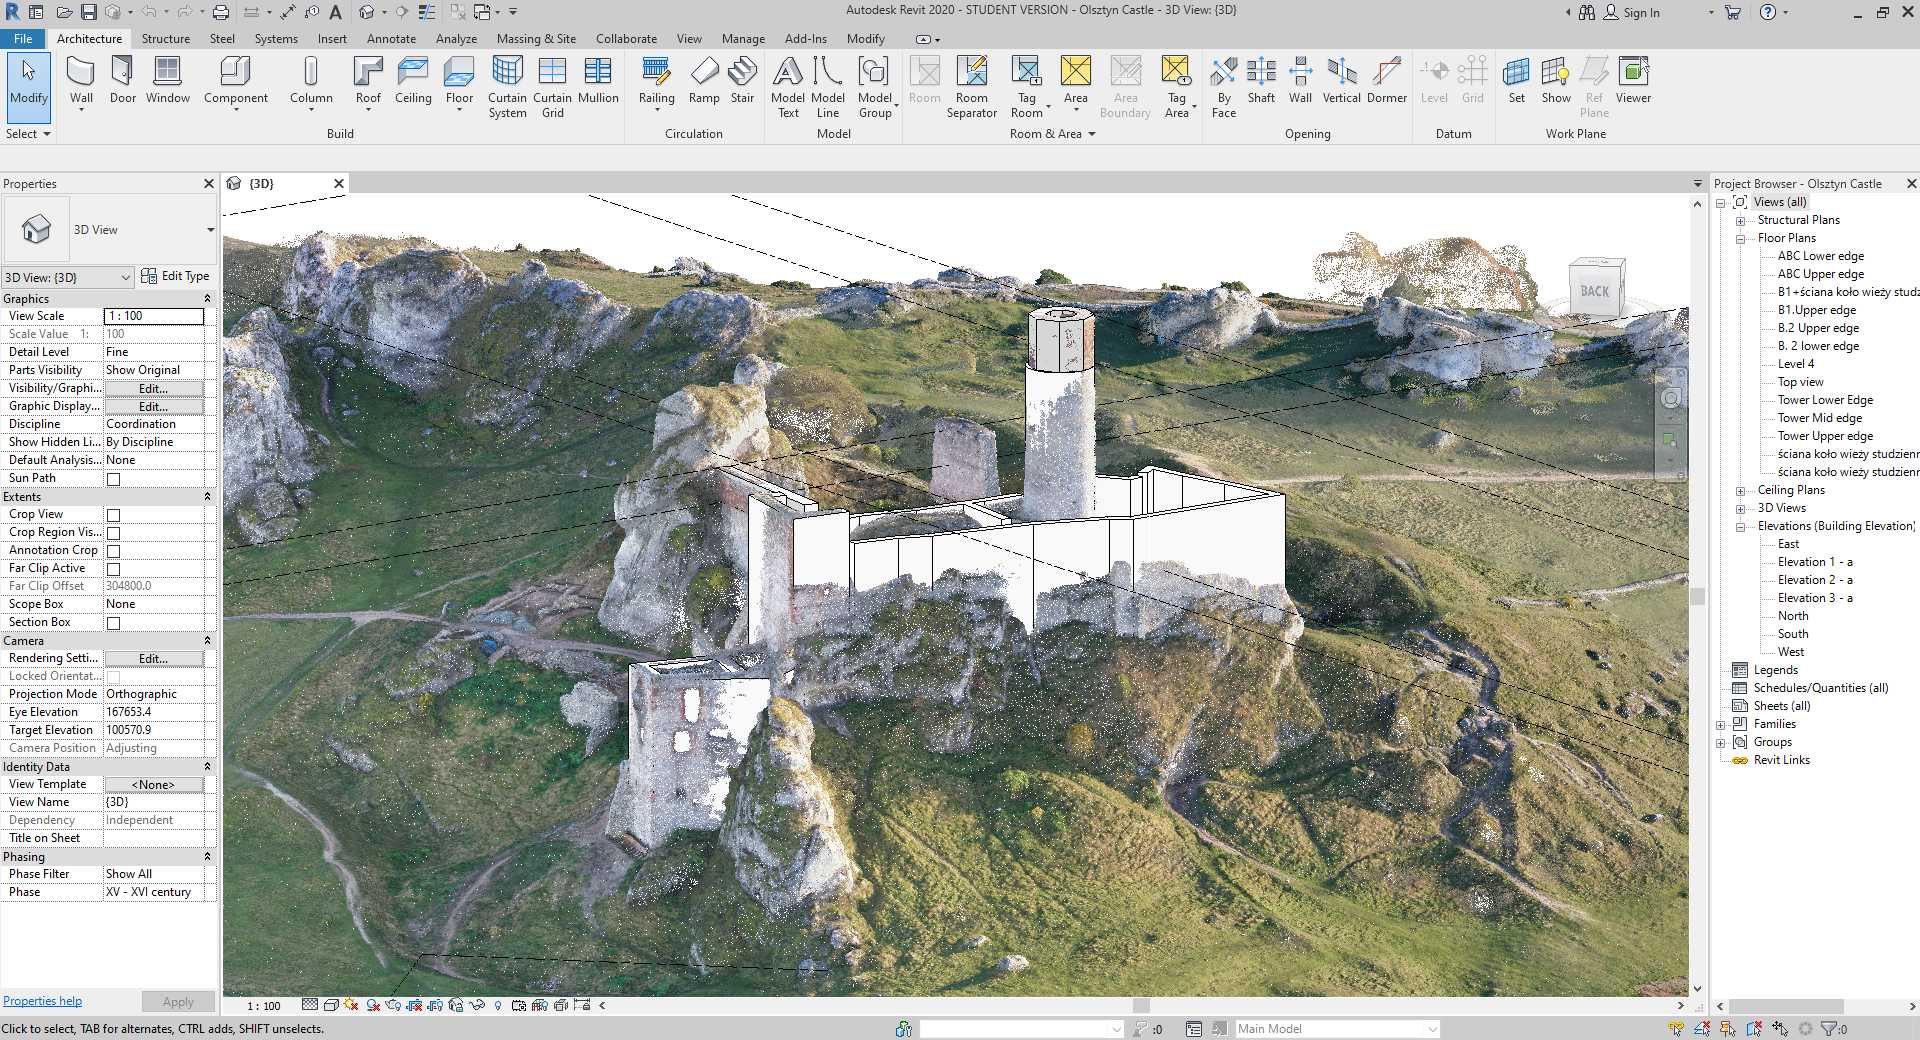1920x1040 pixels.
Task: Select the Curtain System tool
Action: tap(507, 87)
